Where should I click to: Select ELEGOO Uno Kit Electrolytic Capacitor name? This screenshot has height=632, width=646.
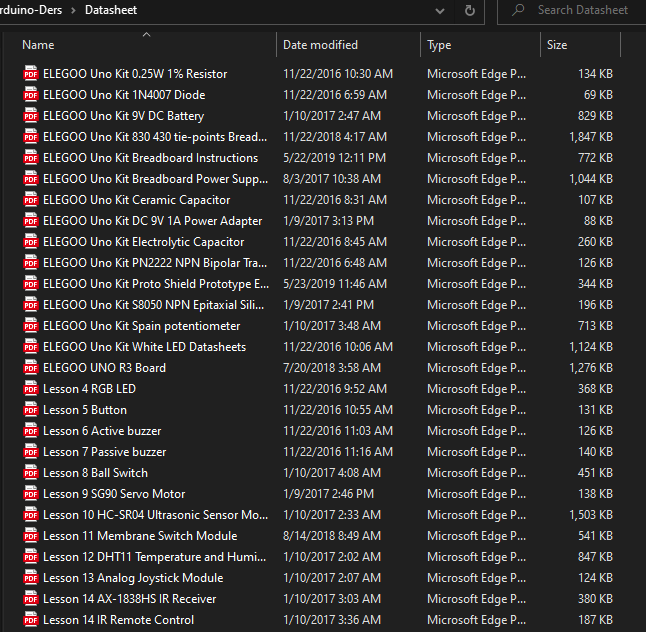143,242
